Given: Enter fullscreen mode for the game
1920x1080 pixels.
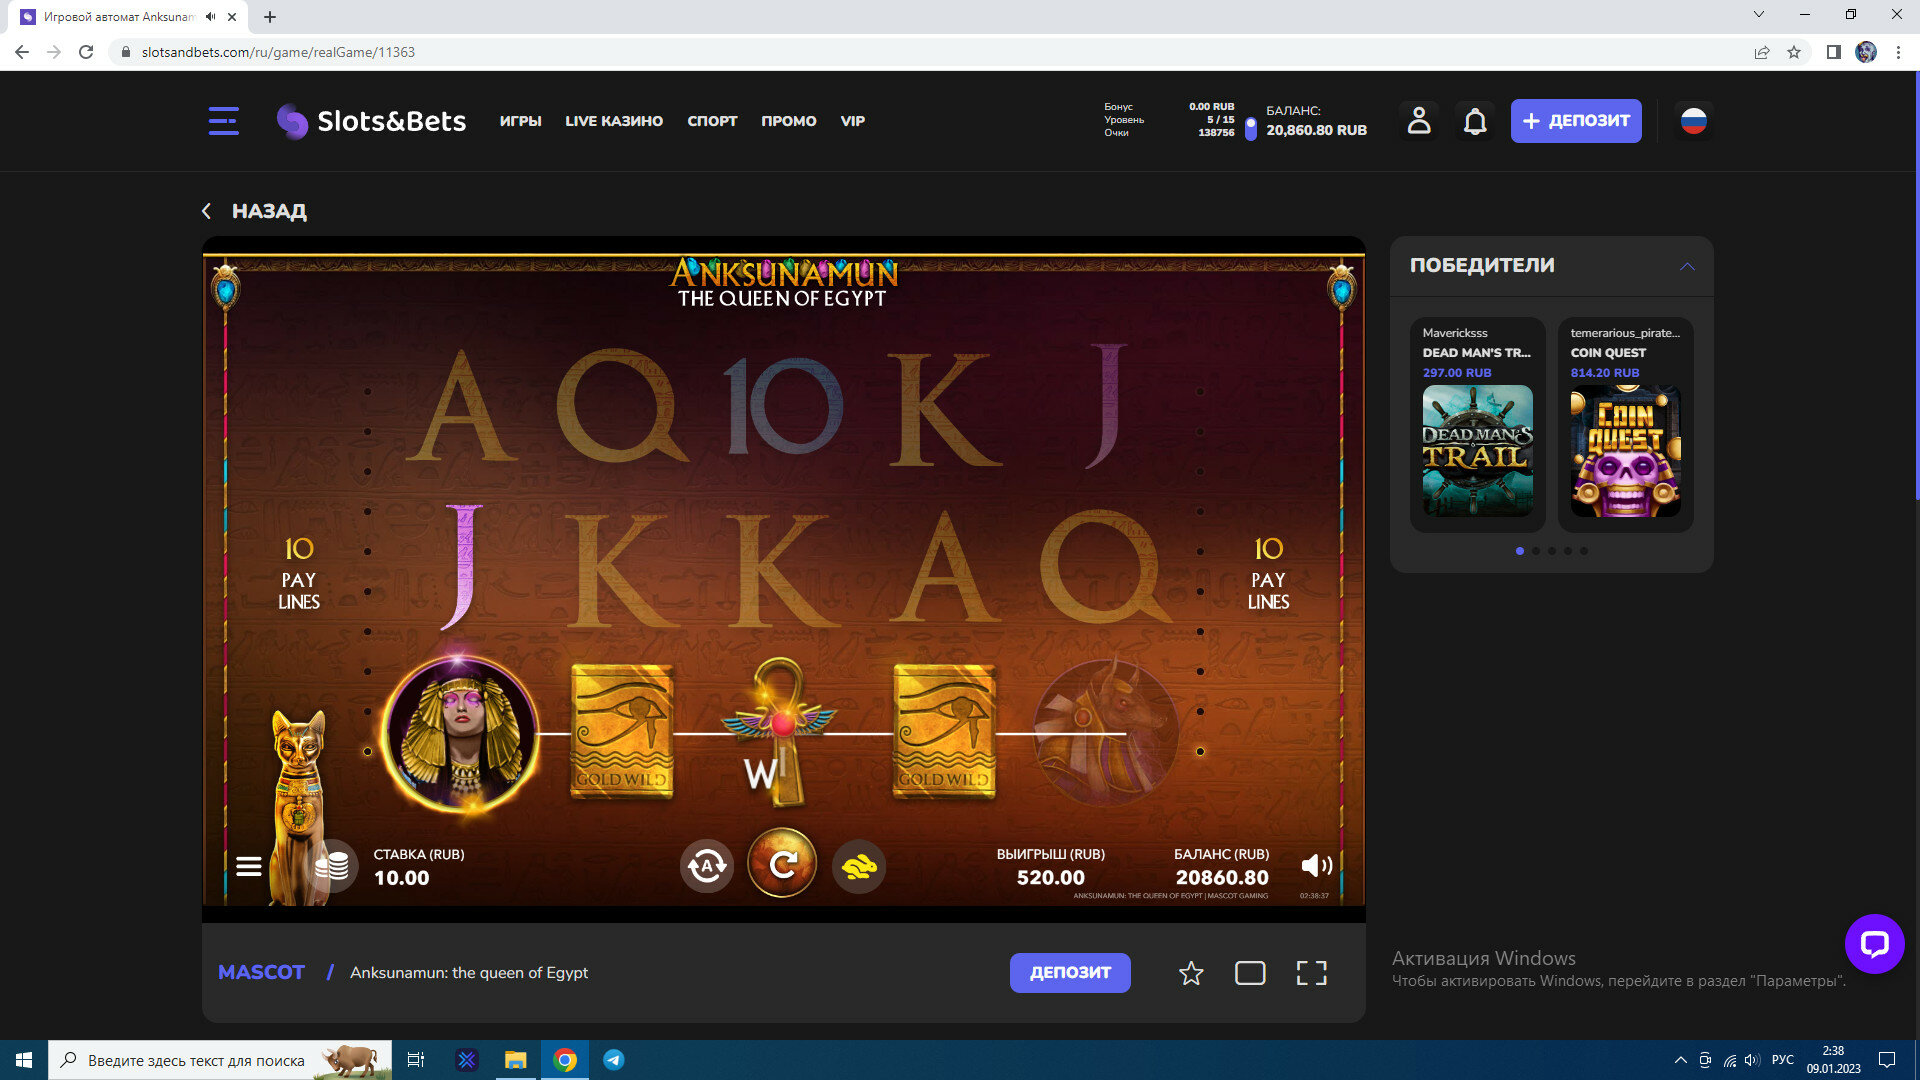Looking at the screenshot, I should pos(1311,973).
